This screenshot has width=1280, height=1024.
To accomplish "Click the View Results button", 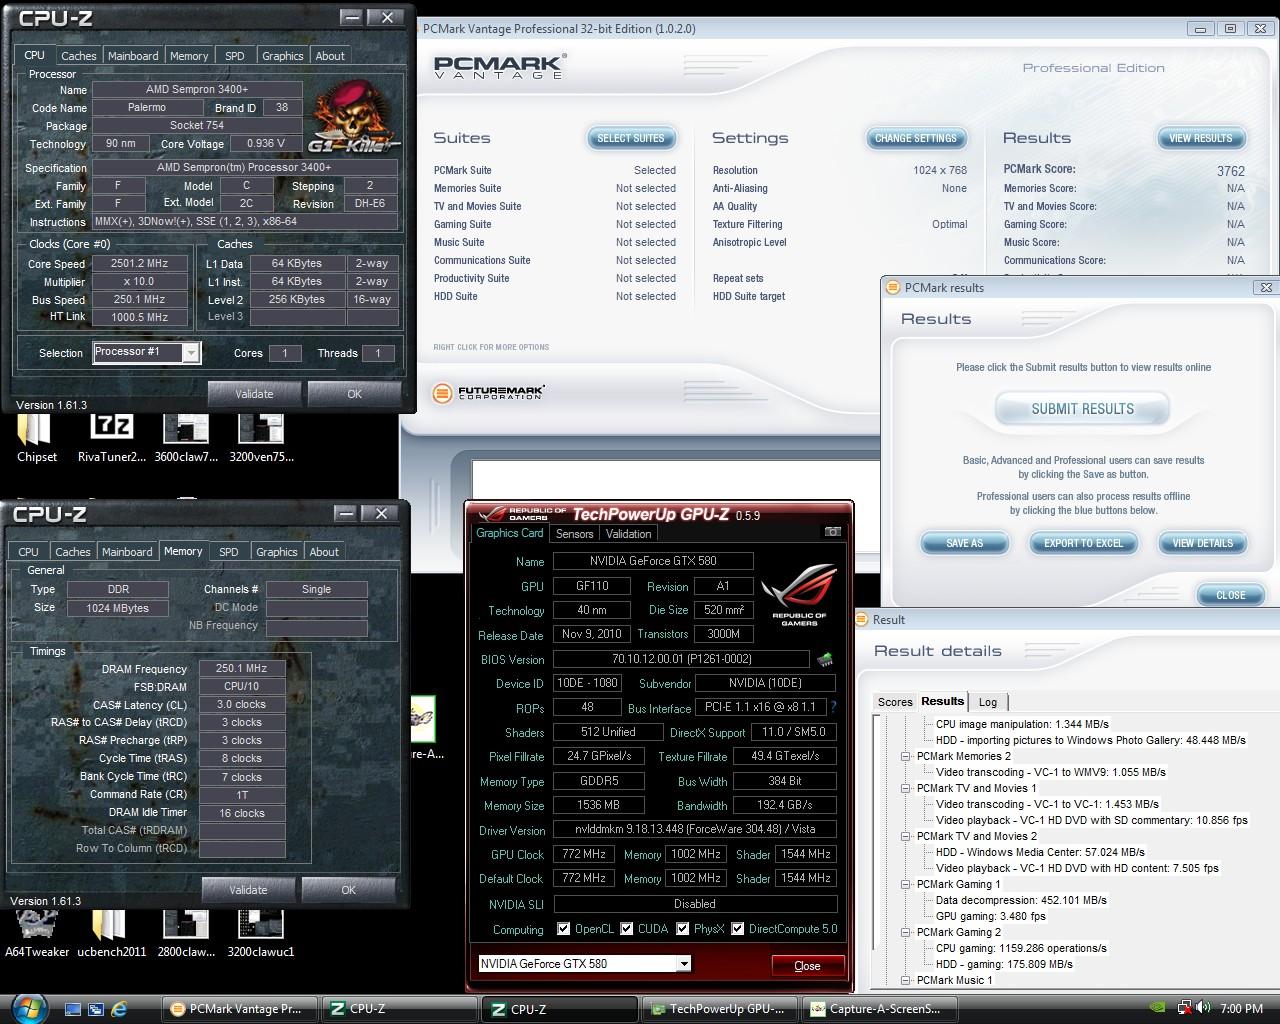I will click(1201, 138).
